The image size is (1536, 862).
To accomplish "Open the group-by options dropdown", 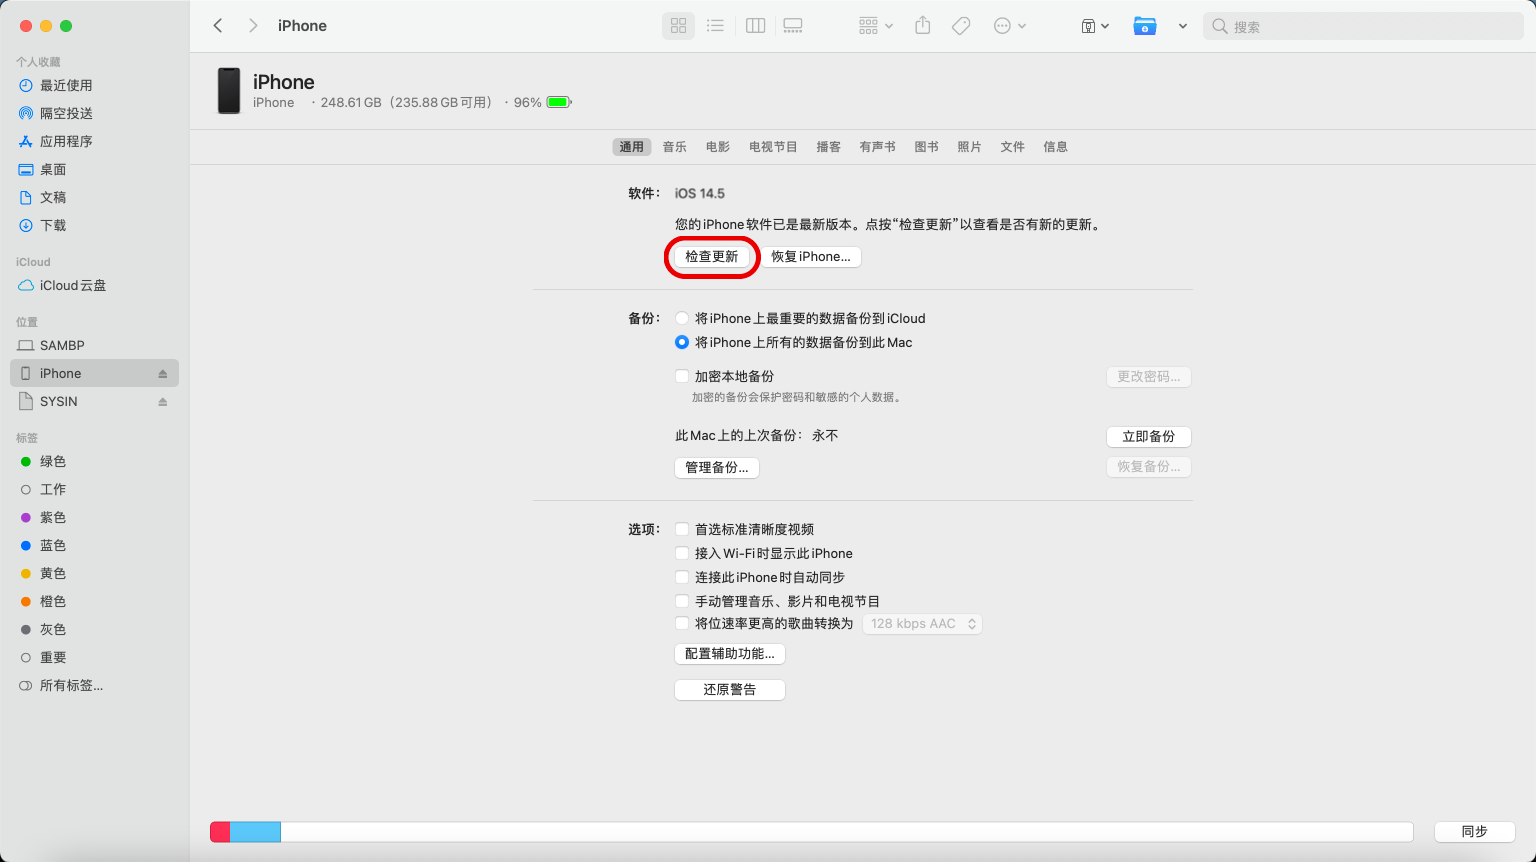I will point(875,26).
